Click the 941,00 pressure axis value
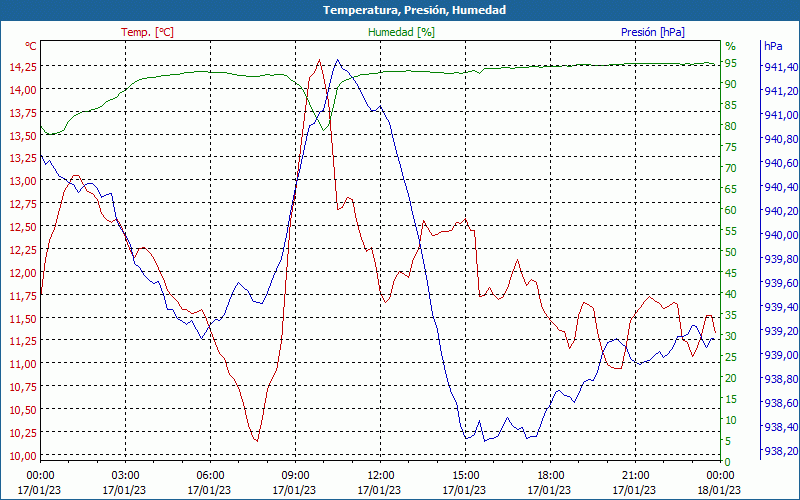Image resolution: width=800 pixels, height=500 pixels. 781,115
